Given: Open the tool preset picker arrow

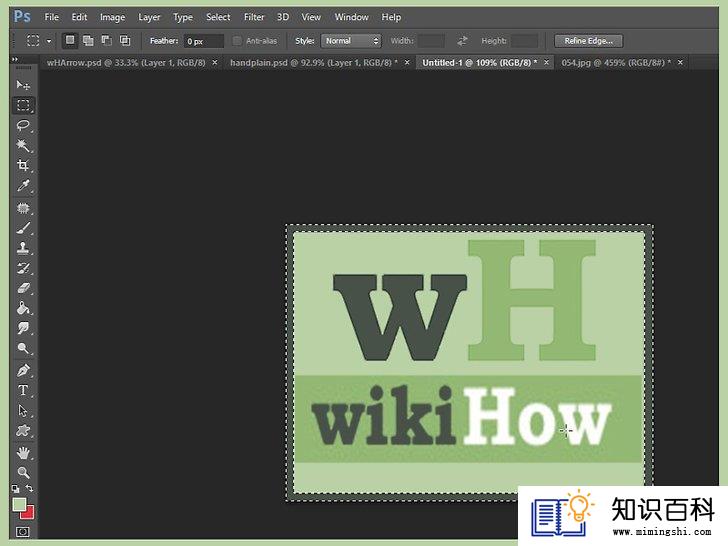Looking at the screenshot, I should click(x=49, y=41).
